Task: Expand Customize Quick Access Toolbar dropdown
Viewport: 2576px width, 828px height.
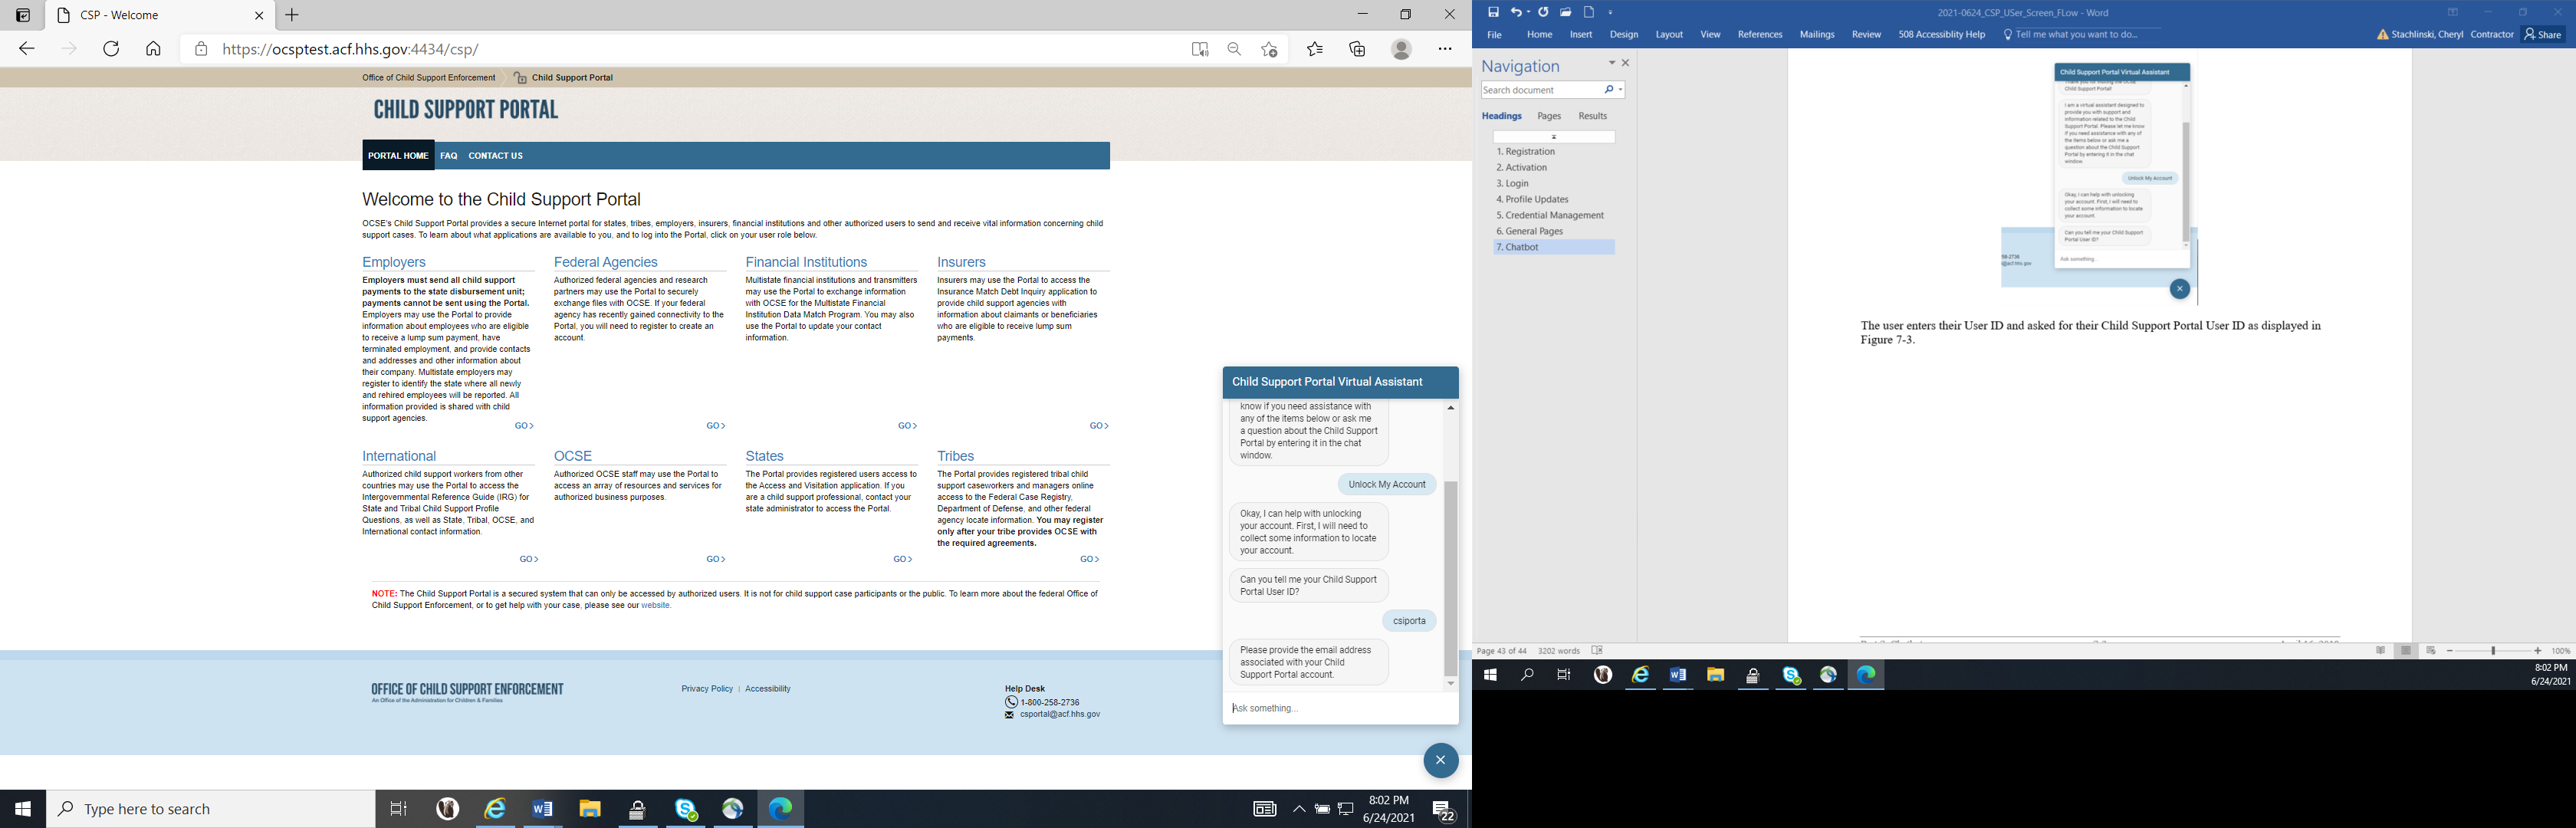Action: (x=1611, y=13)
